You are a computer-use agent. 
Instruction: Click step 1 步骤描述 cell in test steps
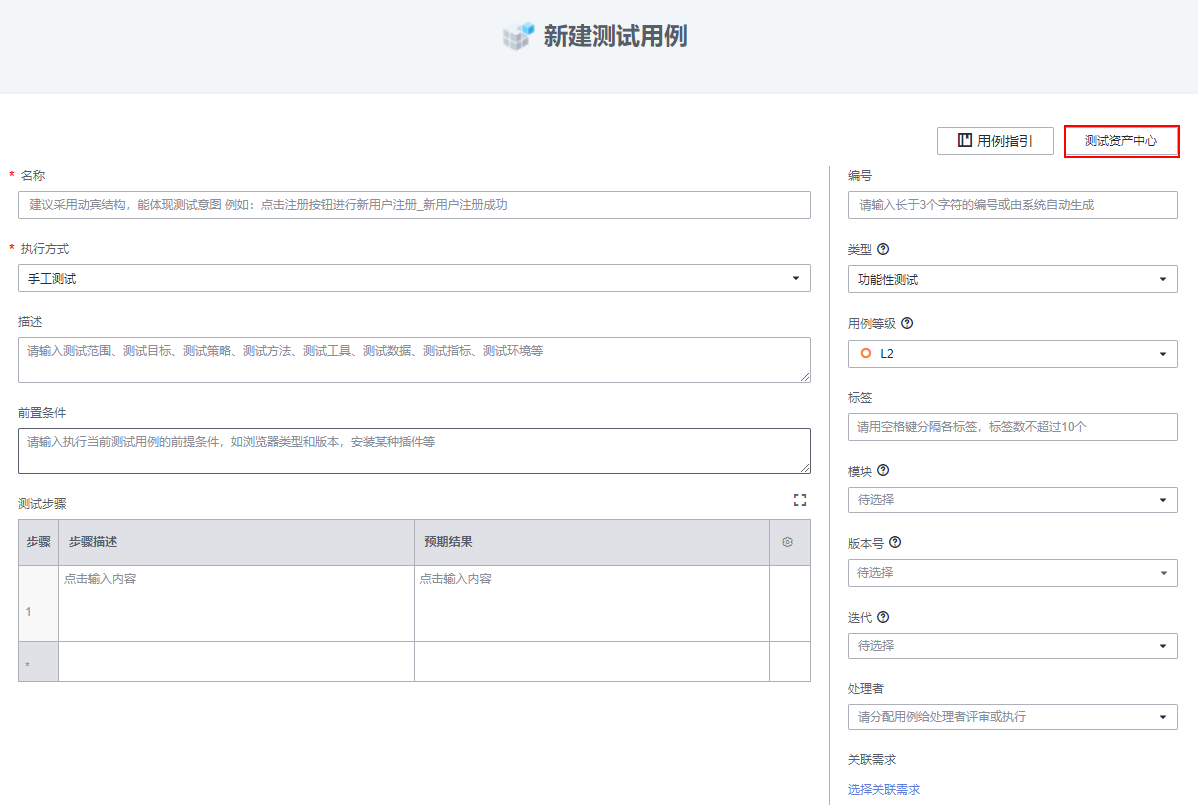236,603
